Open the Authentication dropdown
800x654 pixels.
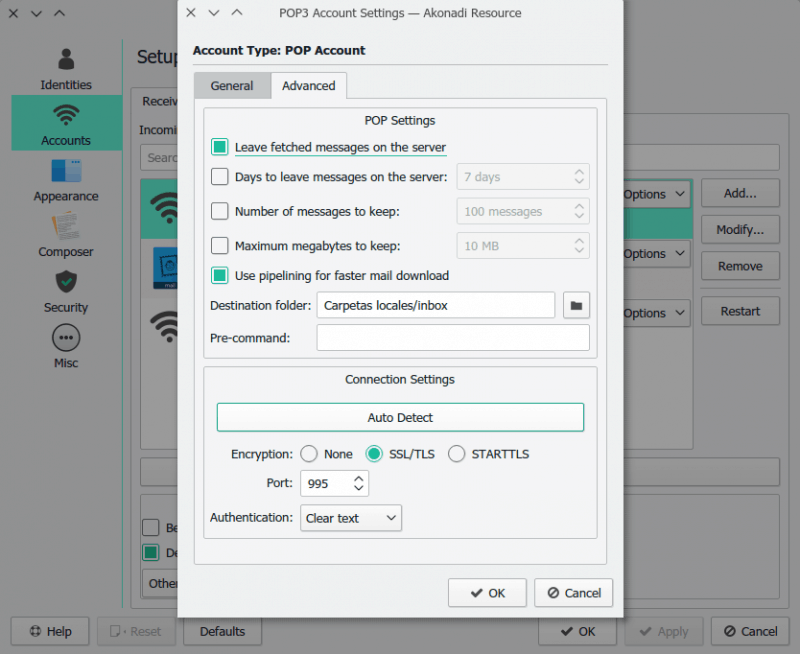click(350, 518)
